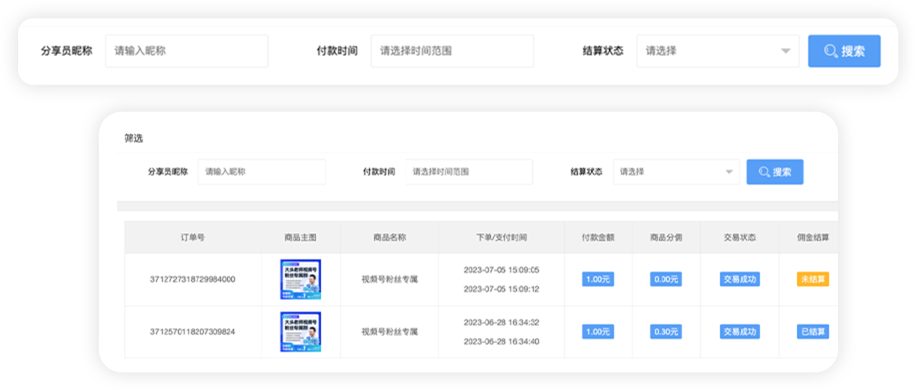The width and height of the screenshot is (916, 390).
Task: Click the 订单号 column header
Action: coord(193,238)
